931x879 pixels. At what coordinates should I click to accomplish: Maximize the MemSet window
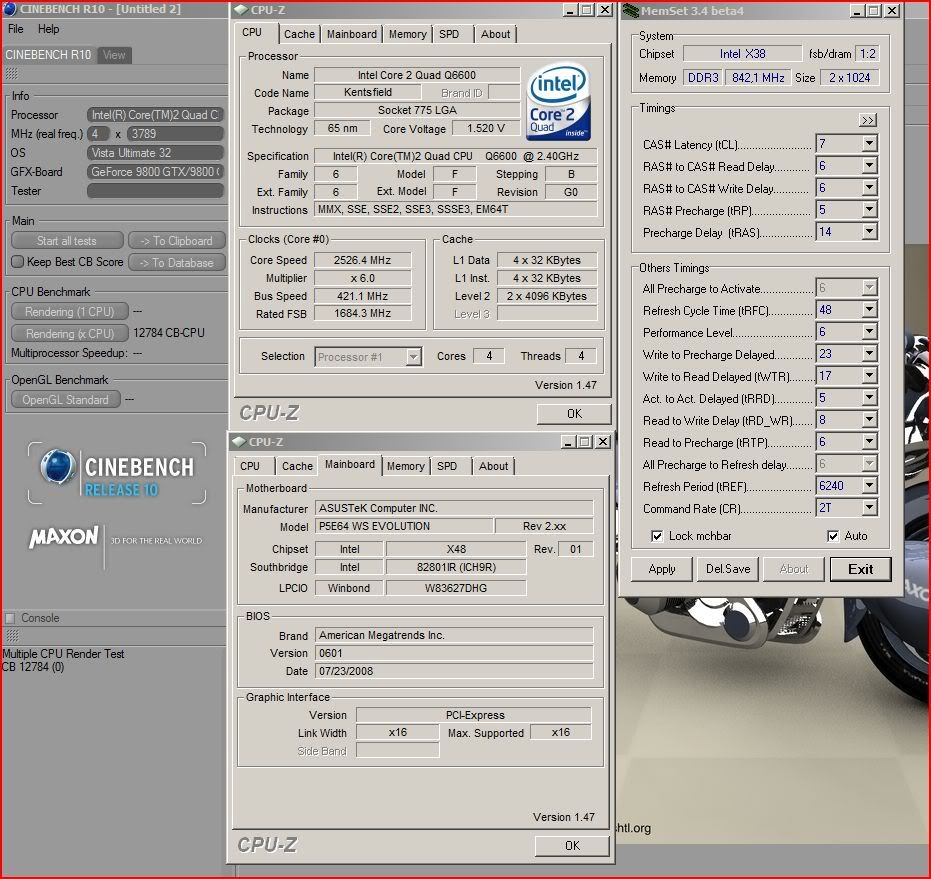pyautogui.click(x=874, y=11)
